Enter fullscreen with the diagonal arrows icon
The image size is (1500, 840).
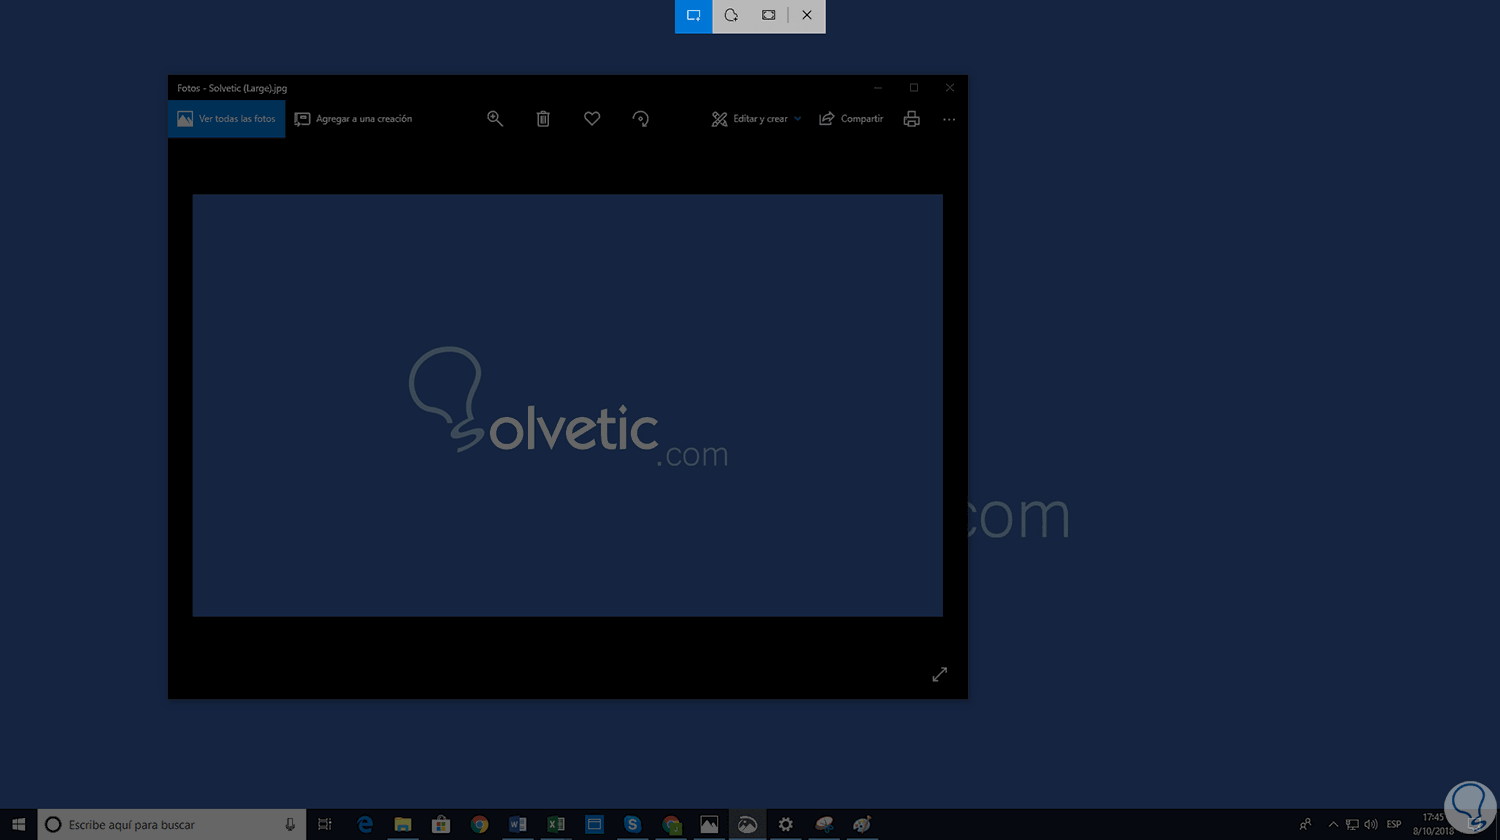(940, 675)
